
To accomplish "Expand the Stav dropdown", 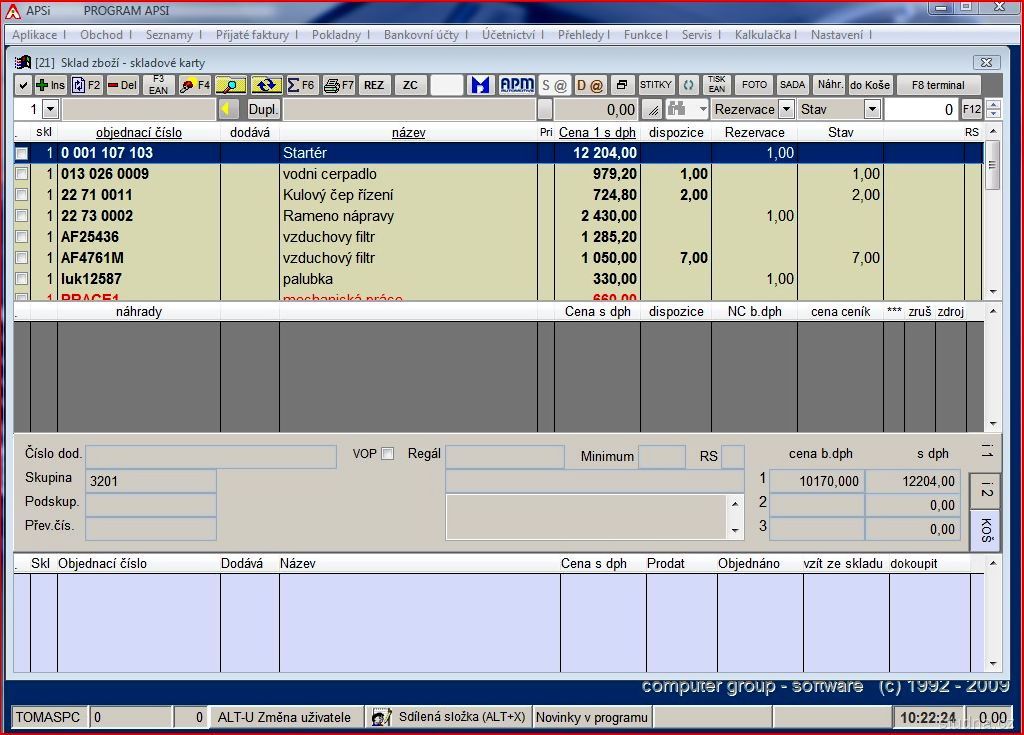I will click(872, 110).
